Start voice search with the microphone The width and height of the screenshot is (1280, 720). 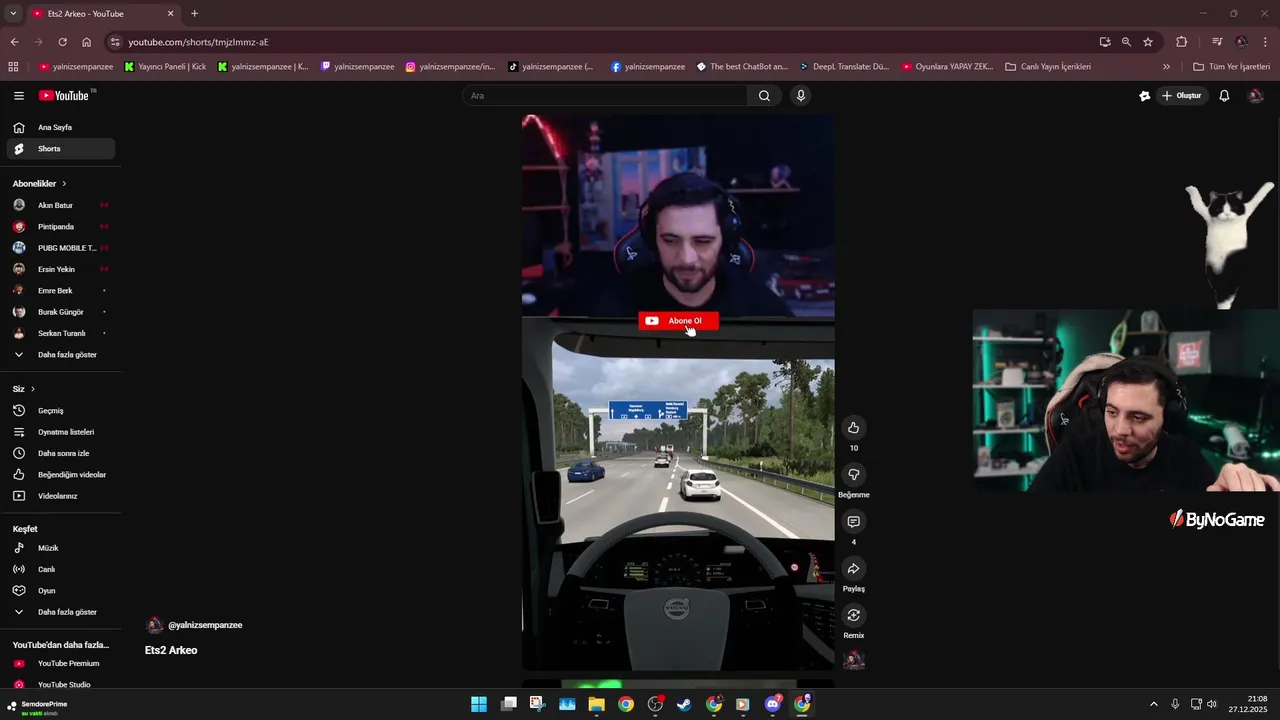[800, 96]
